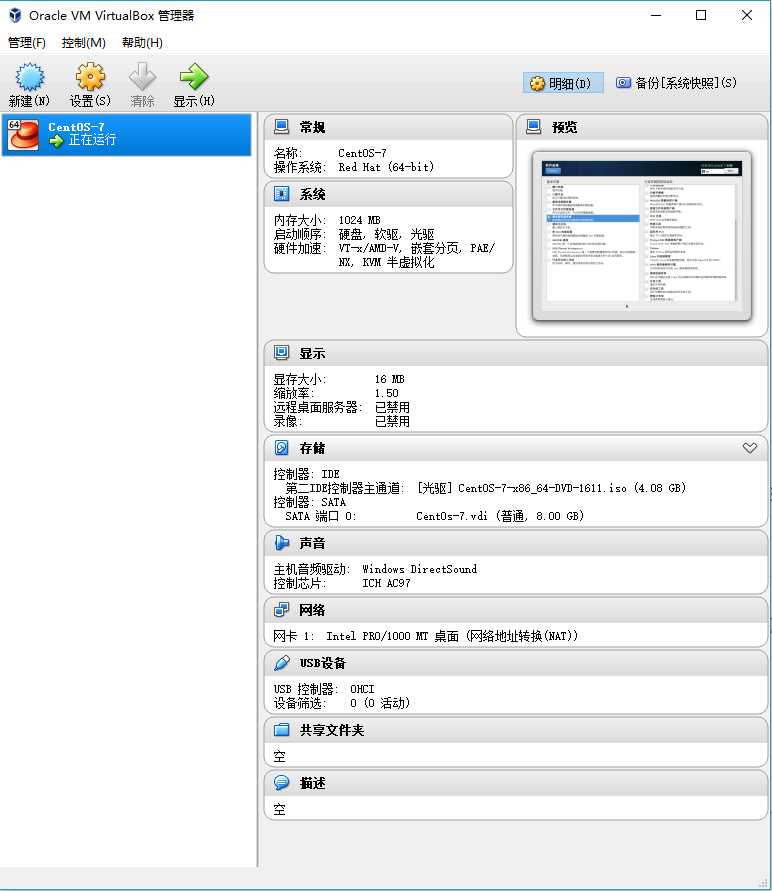This screenshot has width=772, height=891.
Task: Click the Display (显示) section icon
Action: tap(281, 353)
